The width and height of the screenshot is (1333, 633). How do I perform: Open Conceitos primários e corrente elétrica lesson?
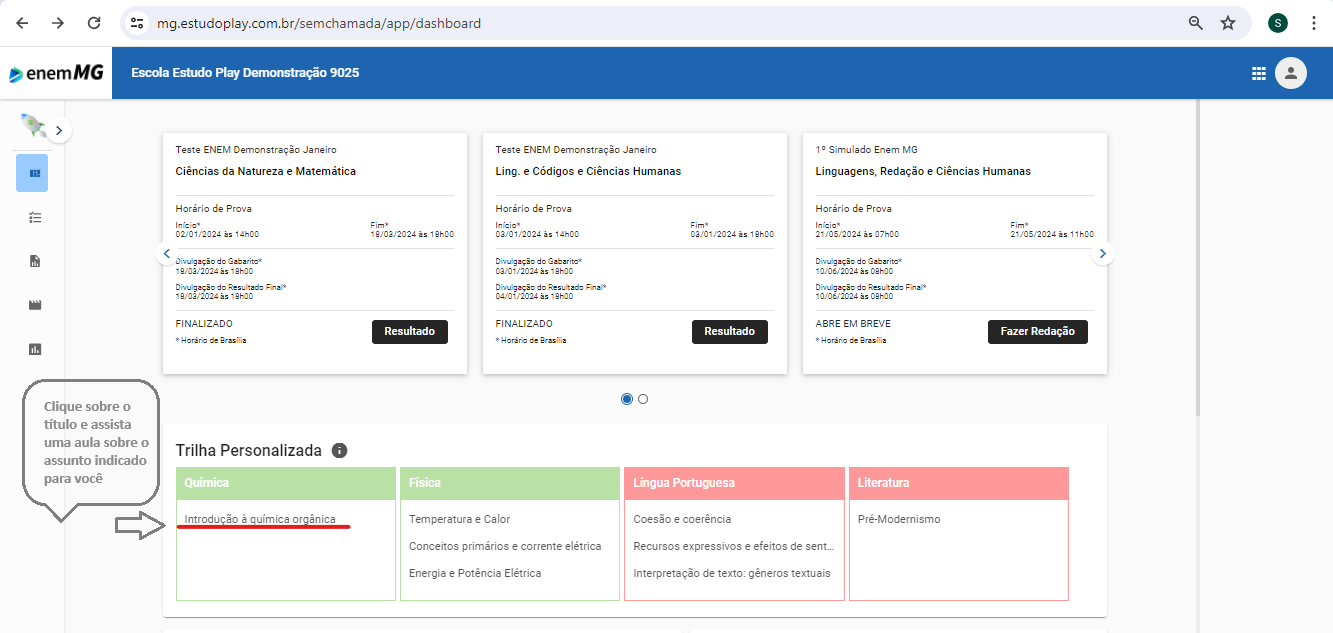(x=505, y=546)
